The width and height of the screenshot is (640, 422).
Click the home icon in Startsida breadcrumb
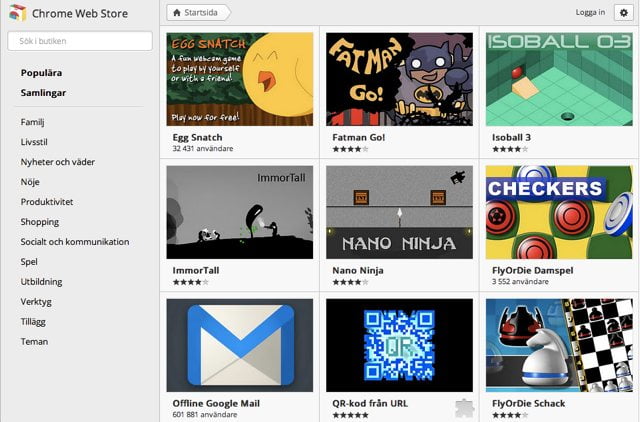177,13
